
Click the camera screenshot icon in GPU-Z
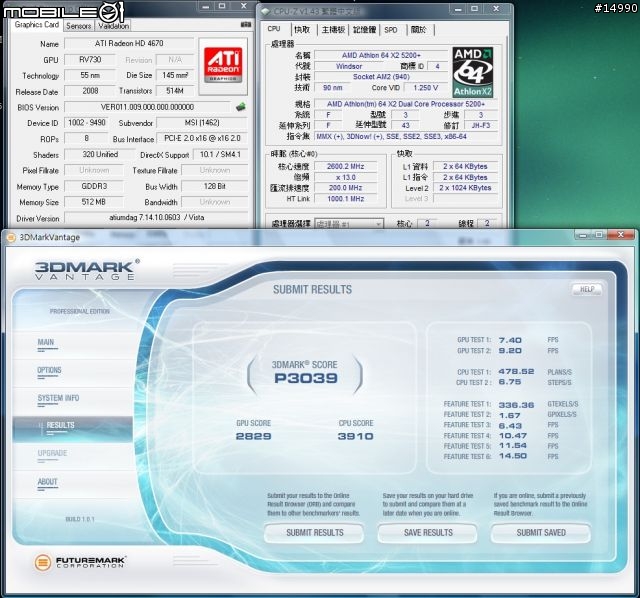(x=246, y=25)
